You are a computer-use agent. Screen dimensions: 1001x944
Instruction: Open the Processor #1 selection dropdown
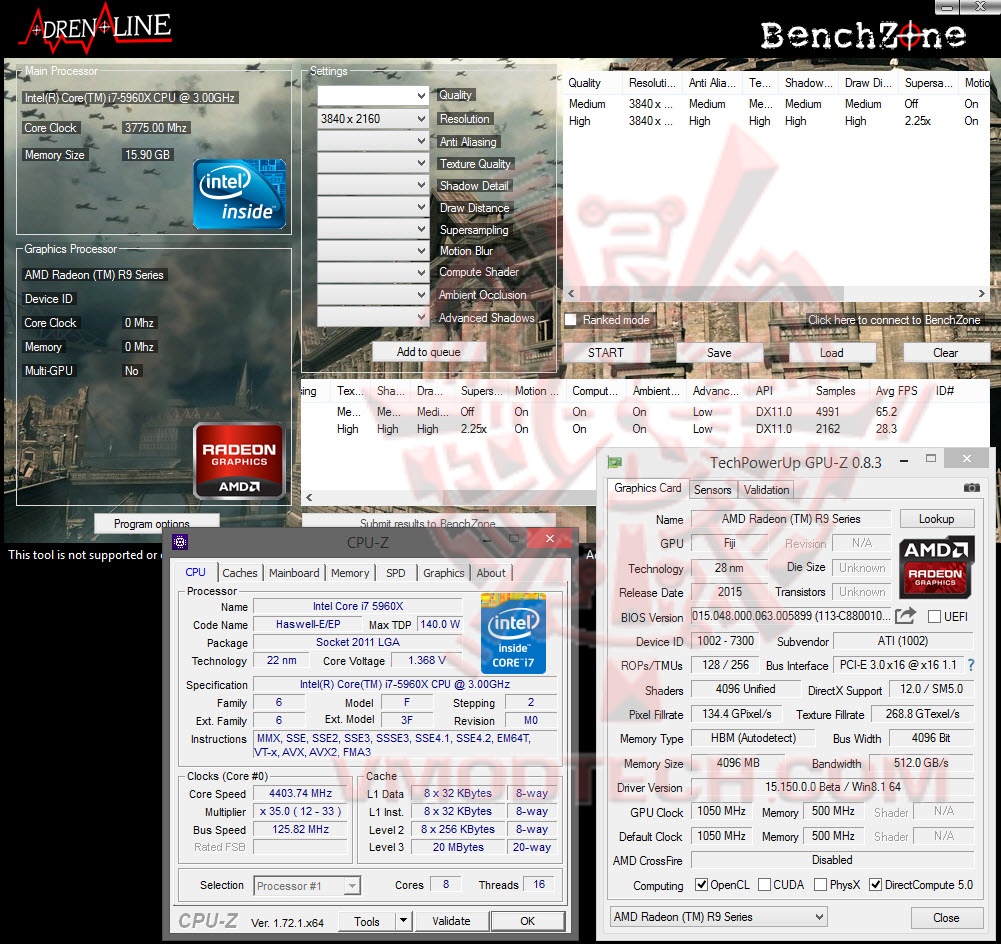click(307, 886)
